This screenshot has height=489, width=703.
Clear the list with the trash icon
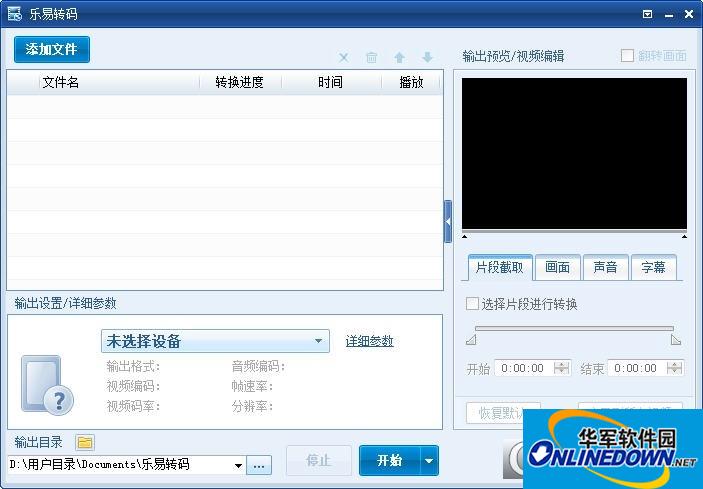[x=371, y=57]
